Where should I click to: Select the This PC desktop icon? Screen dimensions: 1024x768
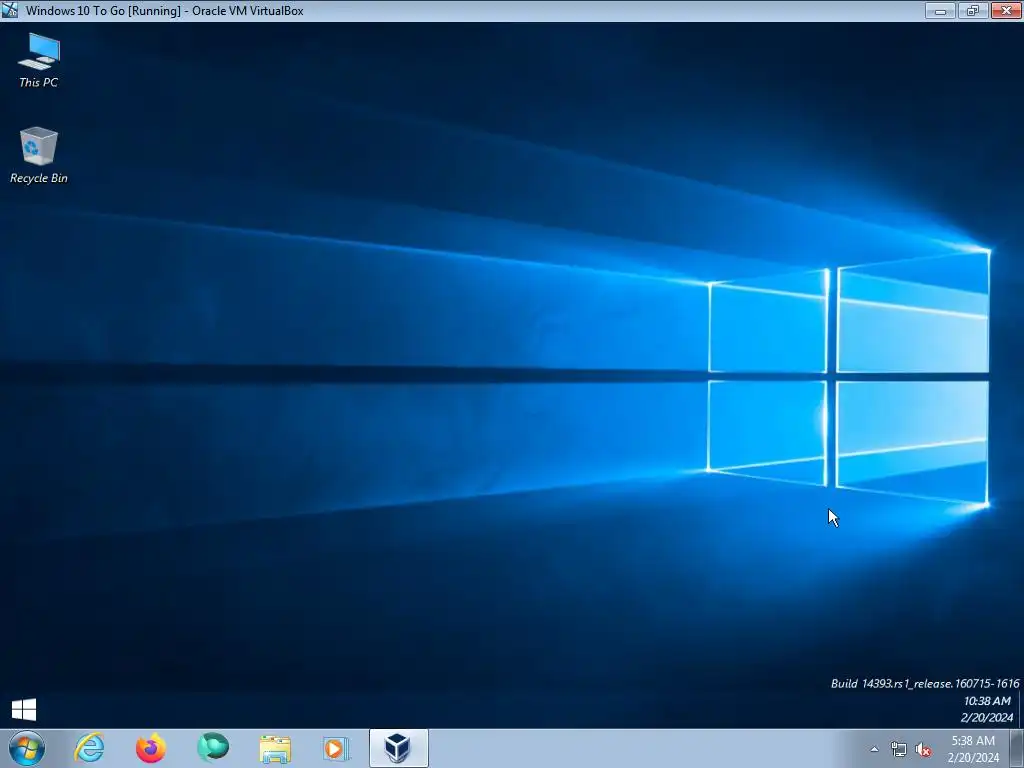(x=39, y=60)
